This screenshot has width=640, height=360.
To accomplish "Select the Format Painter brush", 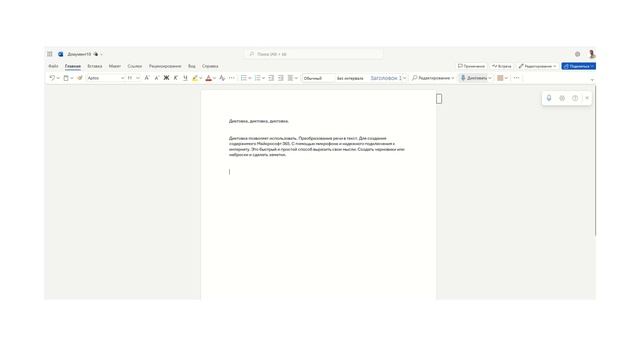I will [80, 78].
